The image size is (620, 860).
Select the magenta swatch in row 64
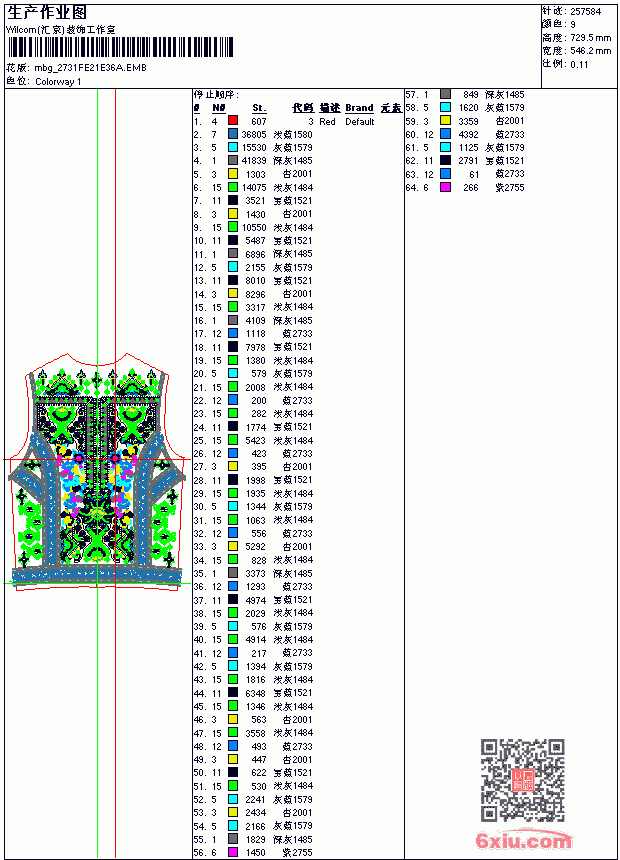tap(446, 187)
